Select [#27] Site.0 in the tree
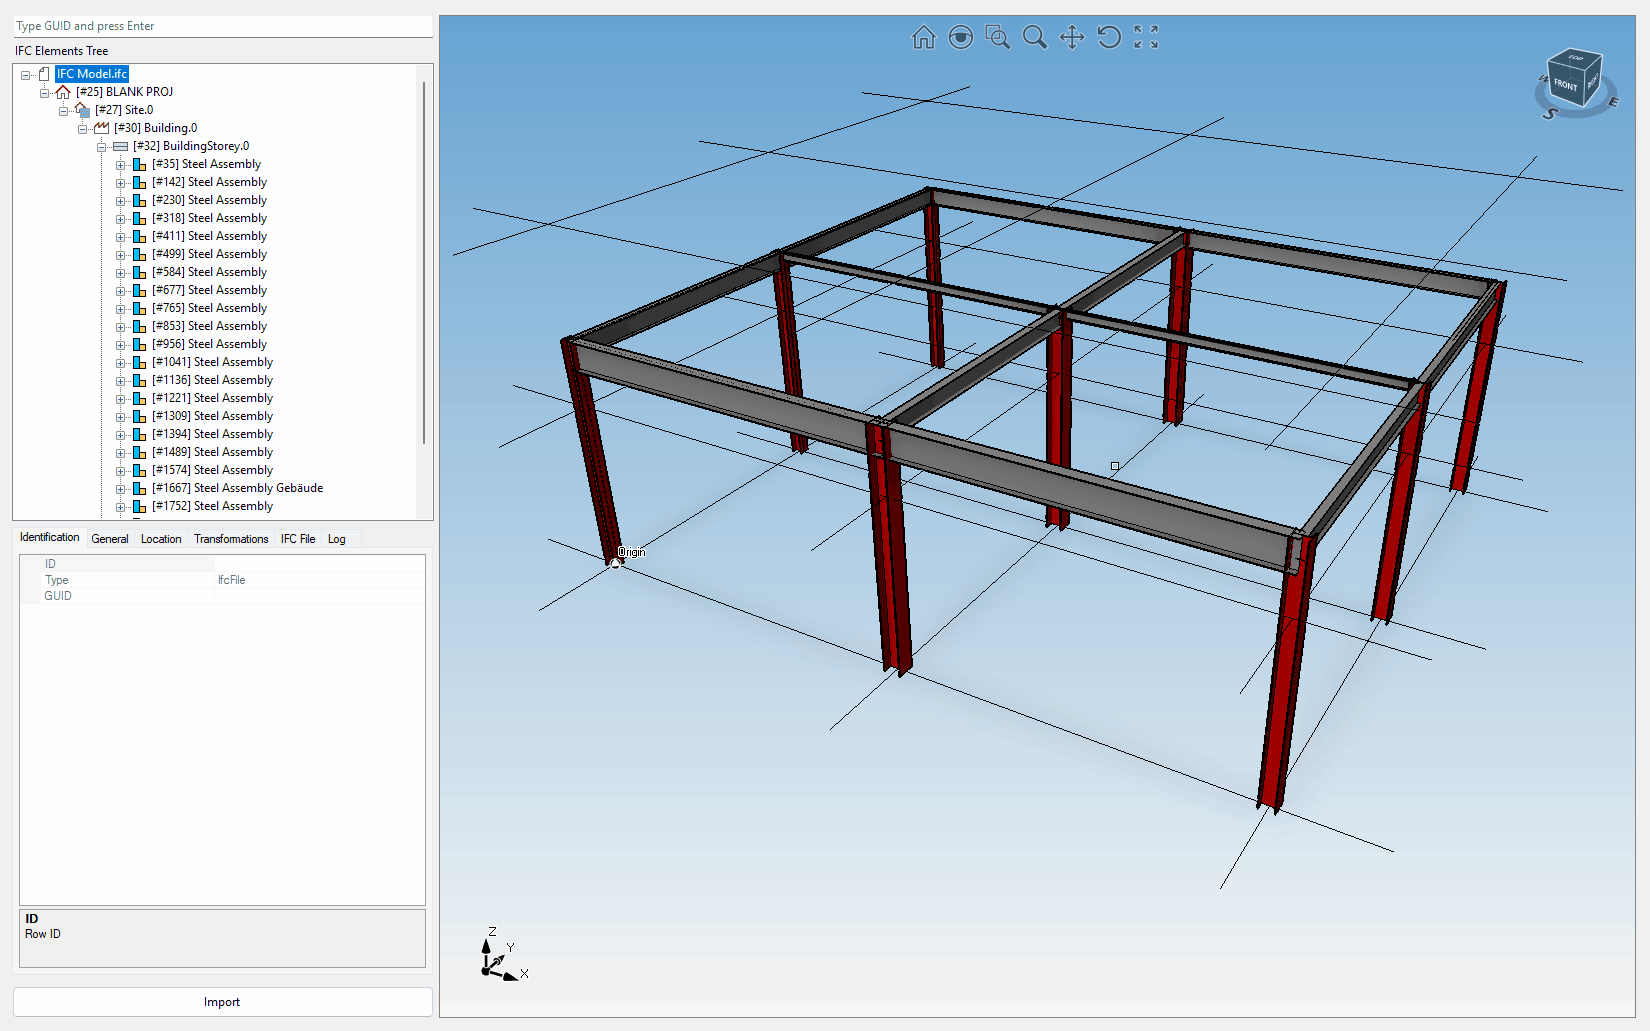The height and width of the screenshot is (1031, 1650). [x=124, y=110]
